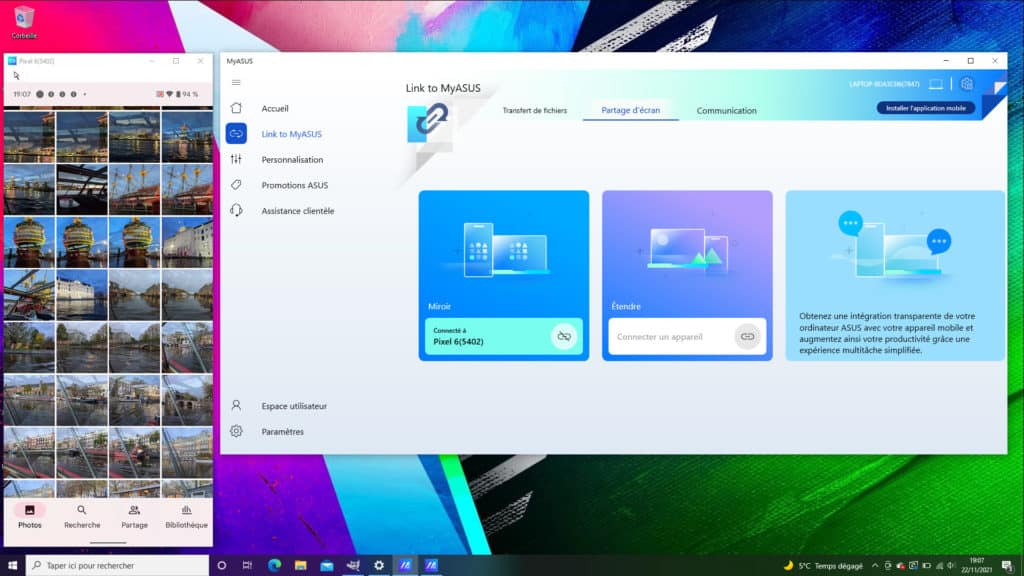Image resolution: width=1024 pixels, height=576 pixels.
Task: Select the Partage d'écran tab
Action: click(630, 110)
